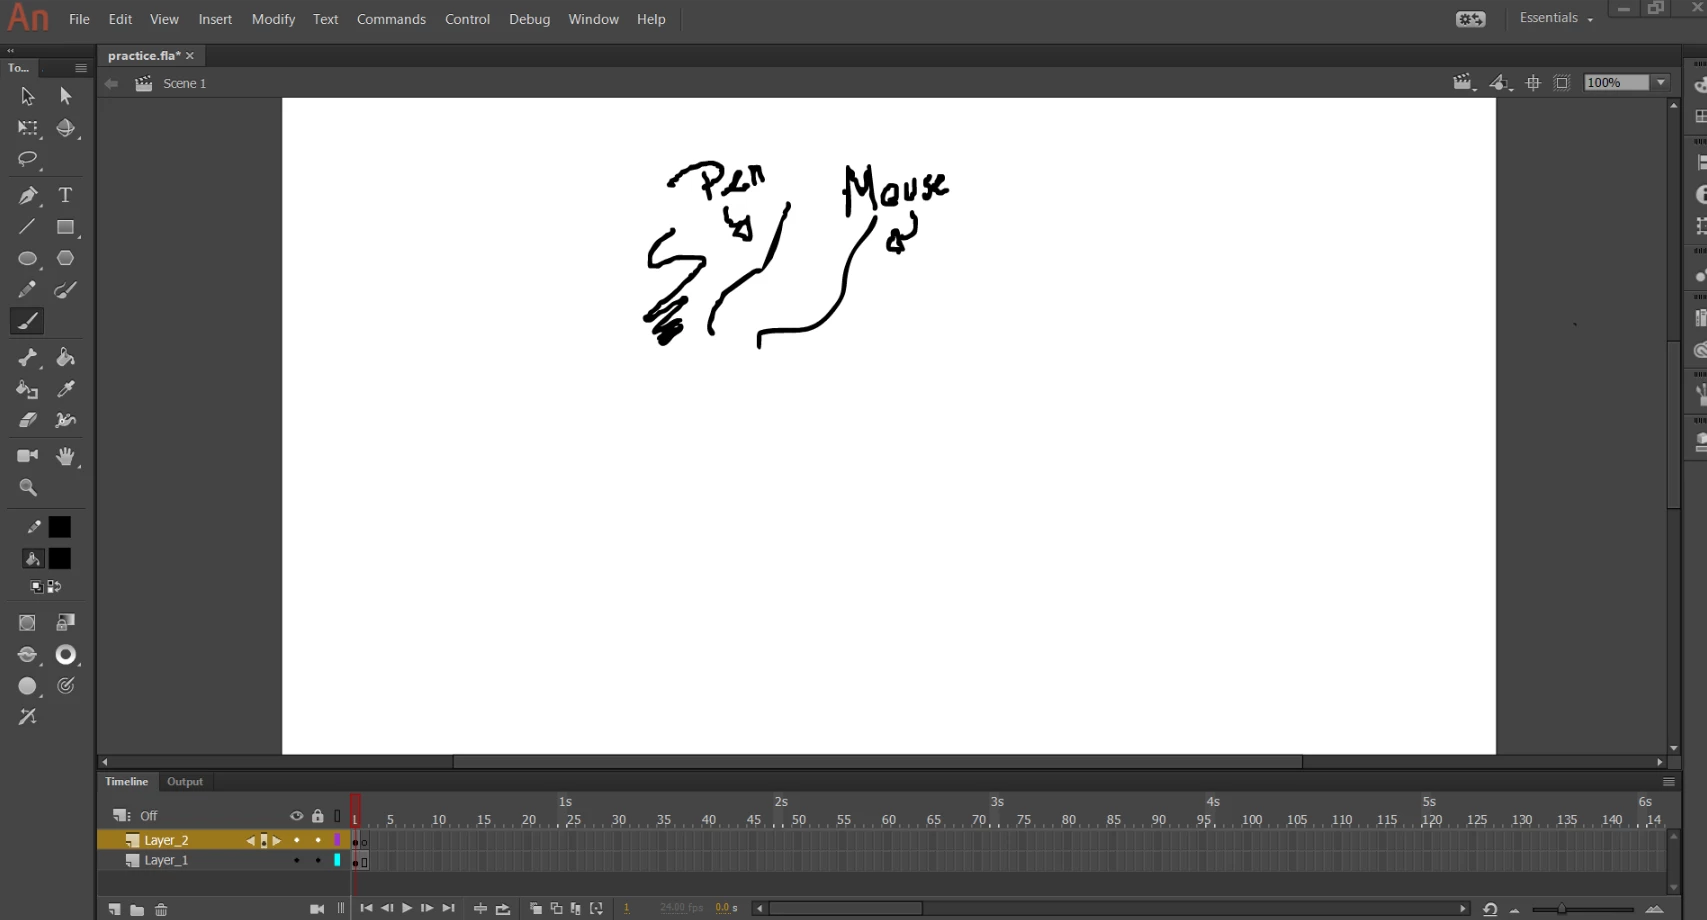Open the Commands menu
The image size is (1707, 920).
tap(391, 19)
